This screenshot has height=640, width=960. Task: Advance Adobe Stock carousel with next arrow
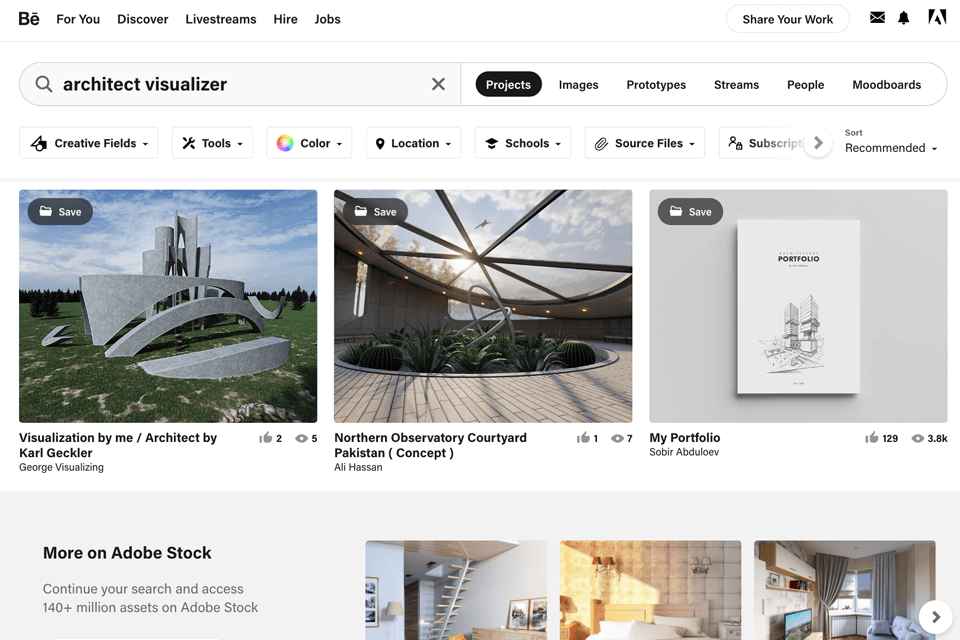pos(936,617)
